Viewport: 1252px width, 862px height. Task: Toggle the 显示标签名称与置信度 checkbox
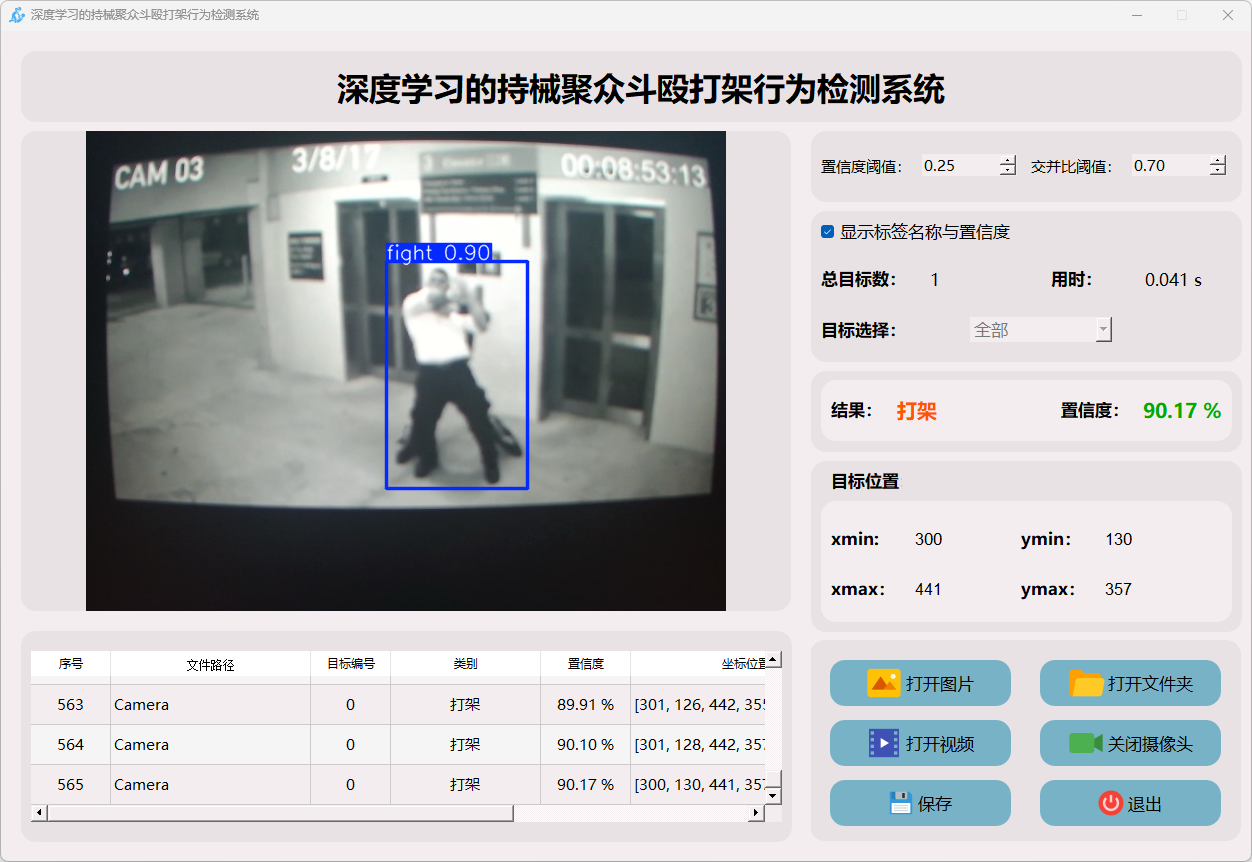tap(827, 232)
